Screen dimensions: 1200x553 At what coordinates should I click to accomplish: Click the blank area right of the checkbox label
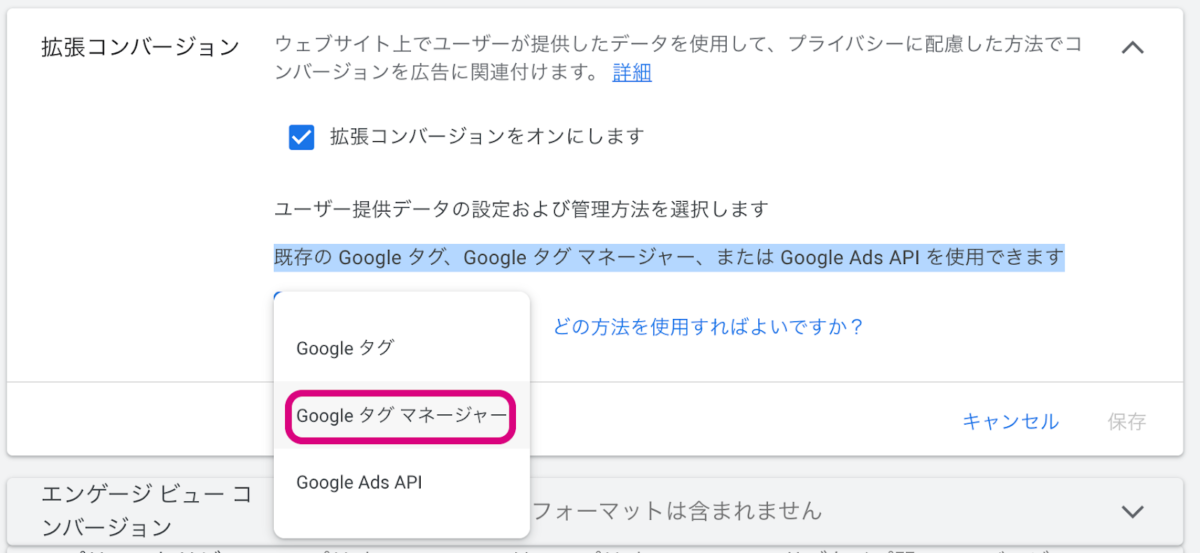pyautogui.click(x=850, y=137)
